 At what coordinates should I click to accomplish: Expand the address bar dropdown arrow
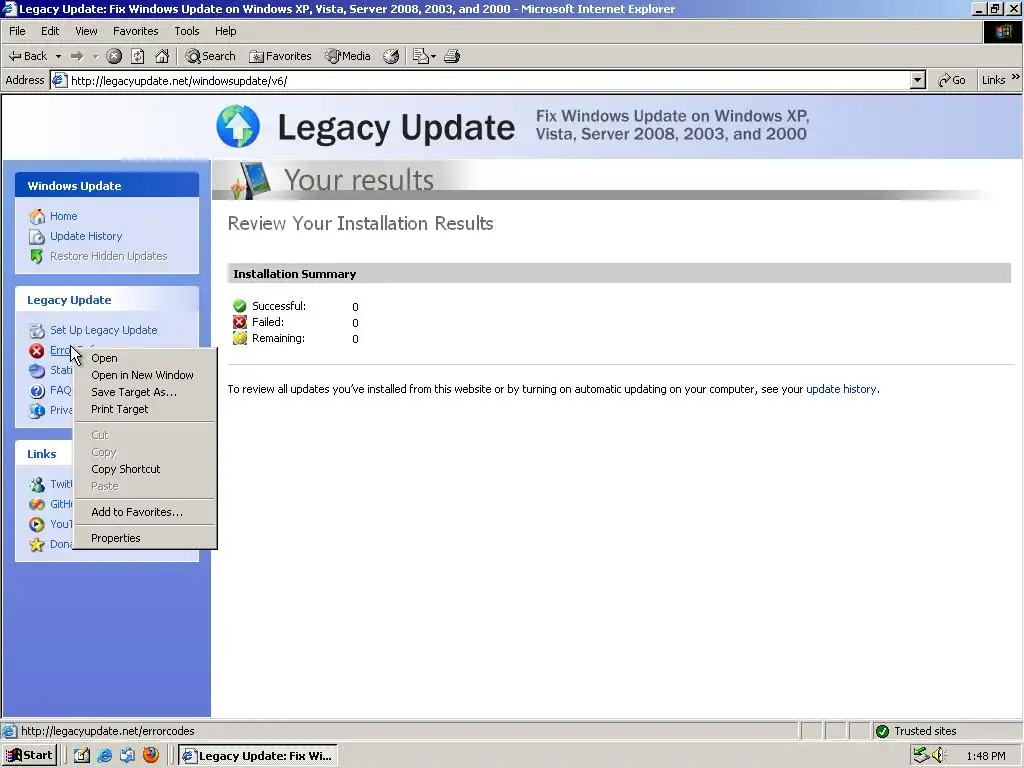[918, 80]
